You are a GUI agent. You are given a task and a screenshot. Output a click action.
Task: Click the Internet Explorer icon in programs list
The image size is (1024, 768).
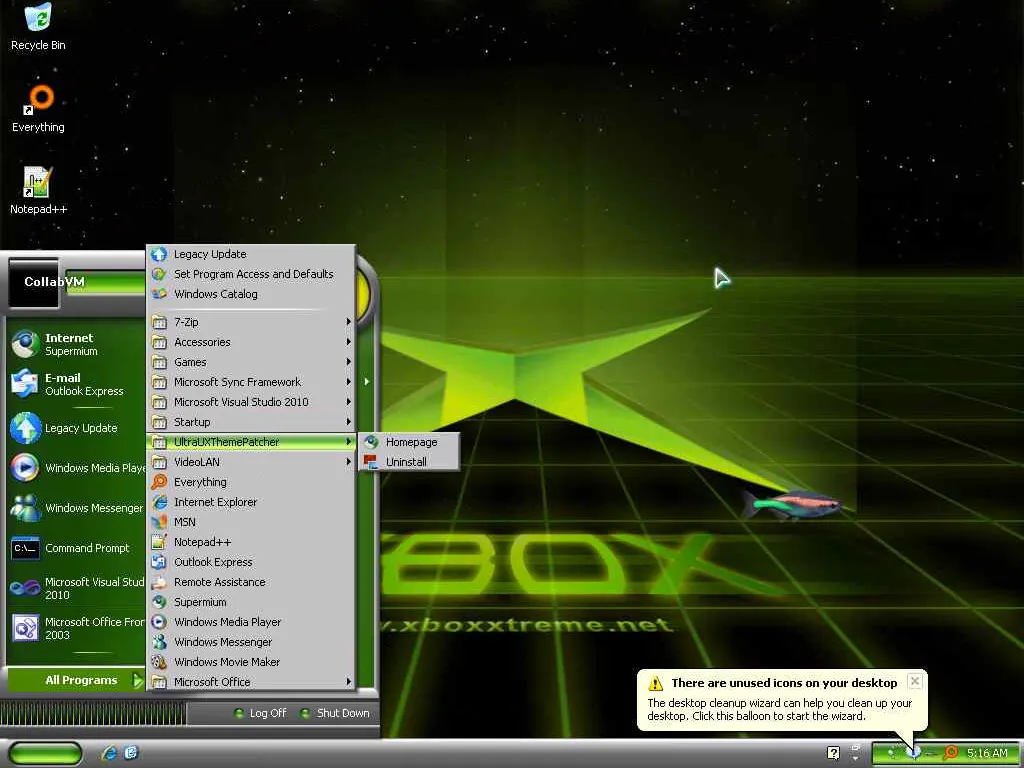[159, 502]
